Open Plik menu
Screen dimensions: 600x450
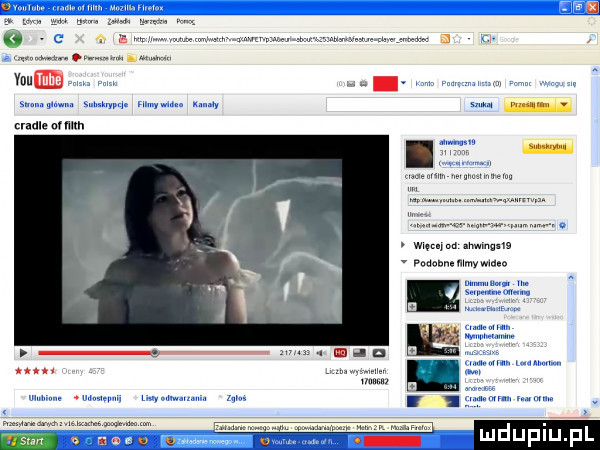click(8, 22)
